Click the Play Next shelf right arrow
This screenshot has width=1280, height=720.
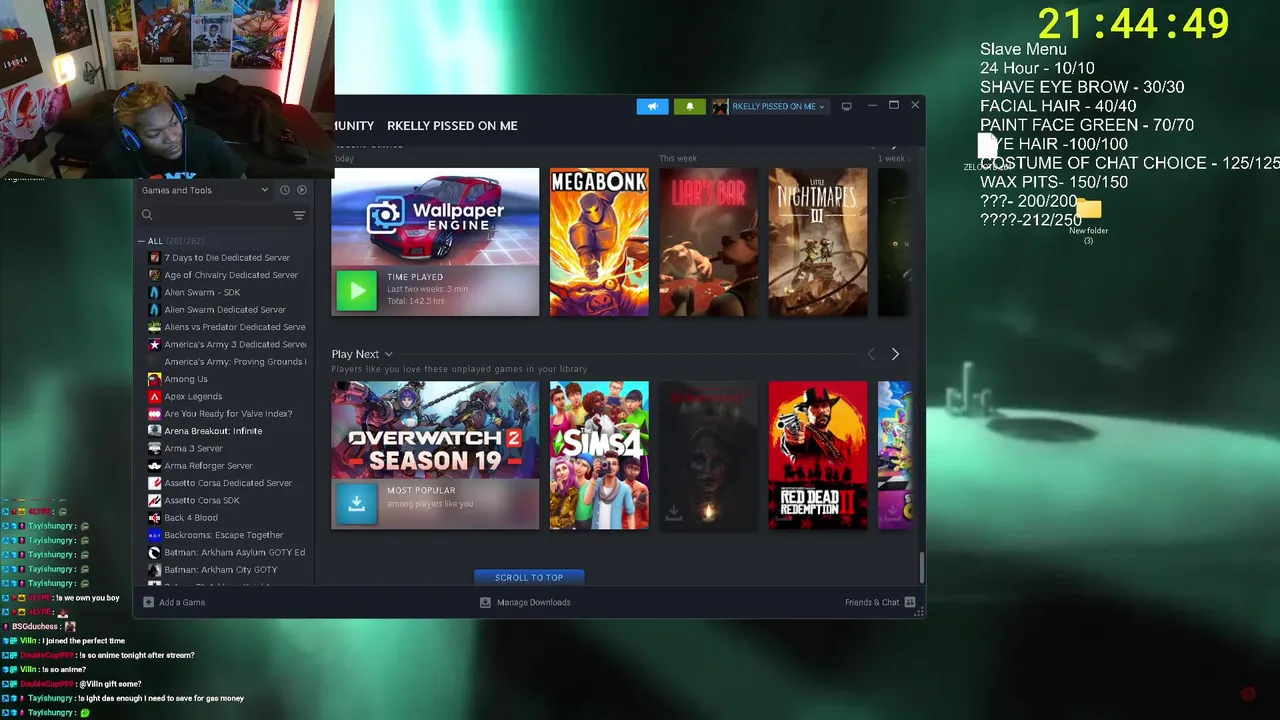click(895, 354)
